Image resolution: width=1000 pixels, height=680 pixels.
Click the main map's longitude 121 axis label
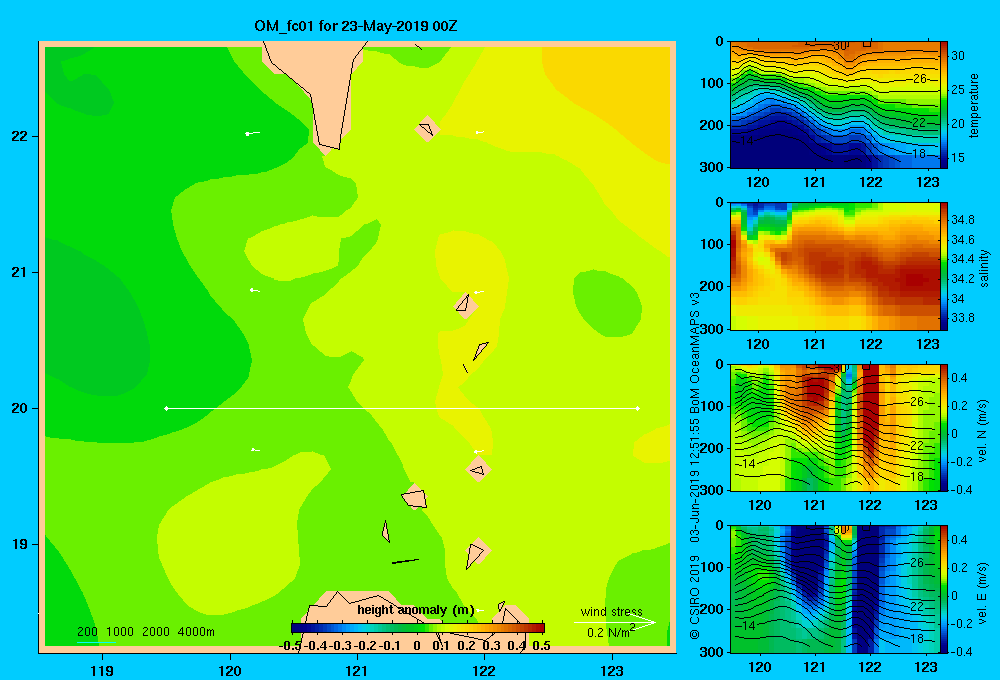pyautogui.click(x=357, y=670)
